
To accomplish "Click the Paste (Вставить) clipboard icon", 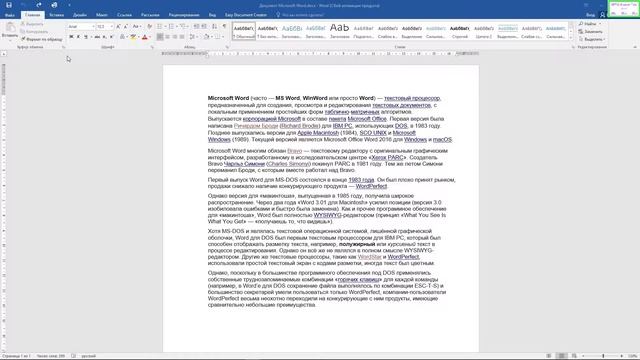I will tap(10, 28).
